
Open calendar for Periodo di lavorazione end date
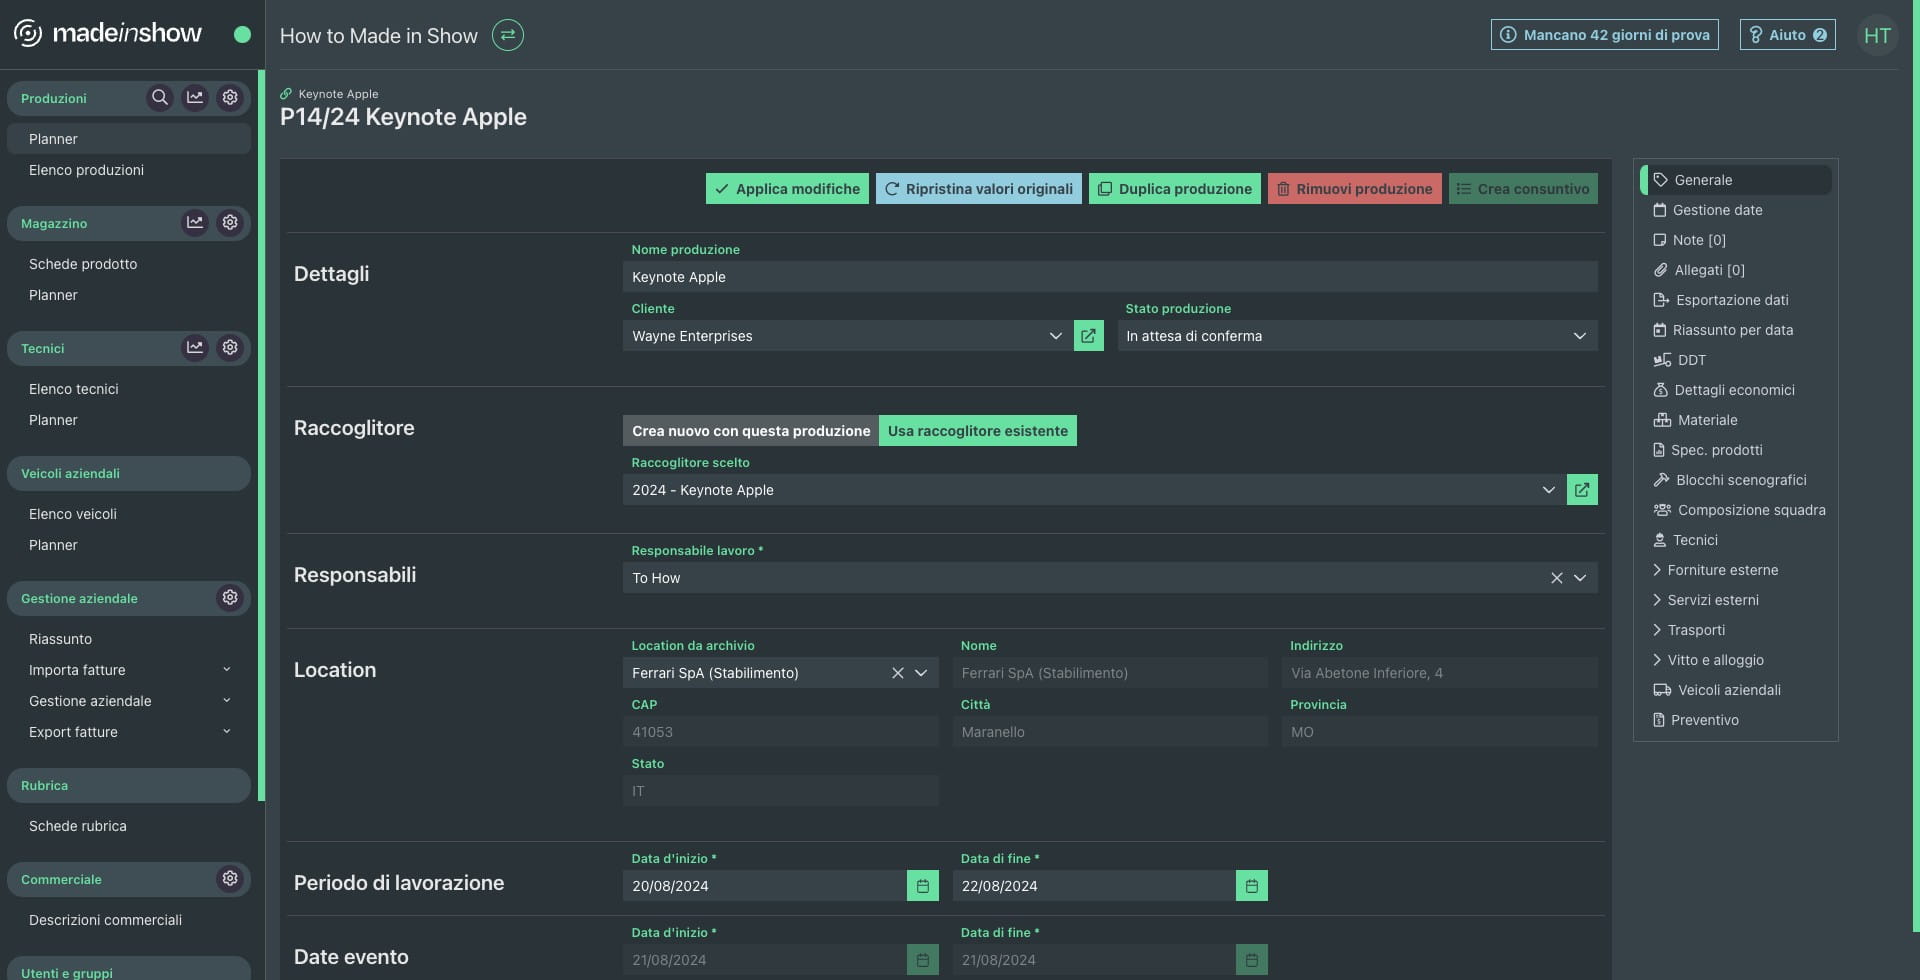(1252, 886)
